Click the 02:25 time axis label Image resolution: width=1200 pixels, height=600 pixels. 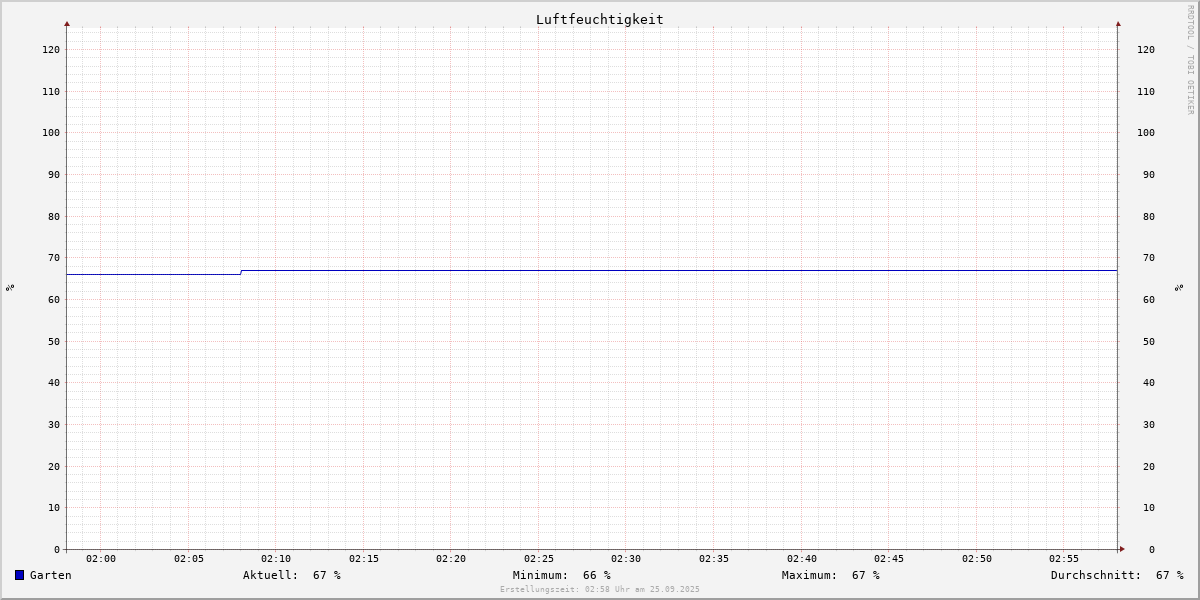pyautogui.click(x=539, y=558)
